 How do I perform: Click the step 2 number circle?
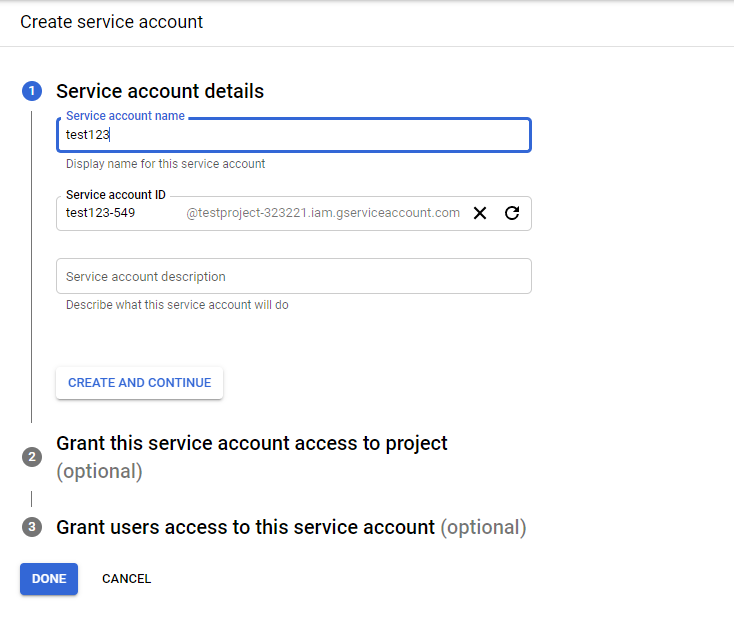coord(31,457)
